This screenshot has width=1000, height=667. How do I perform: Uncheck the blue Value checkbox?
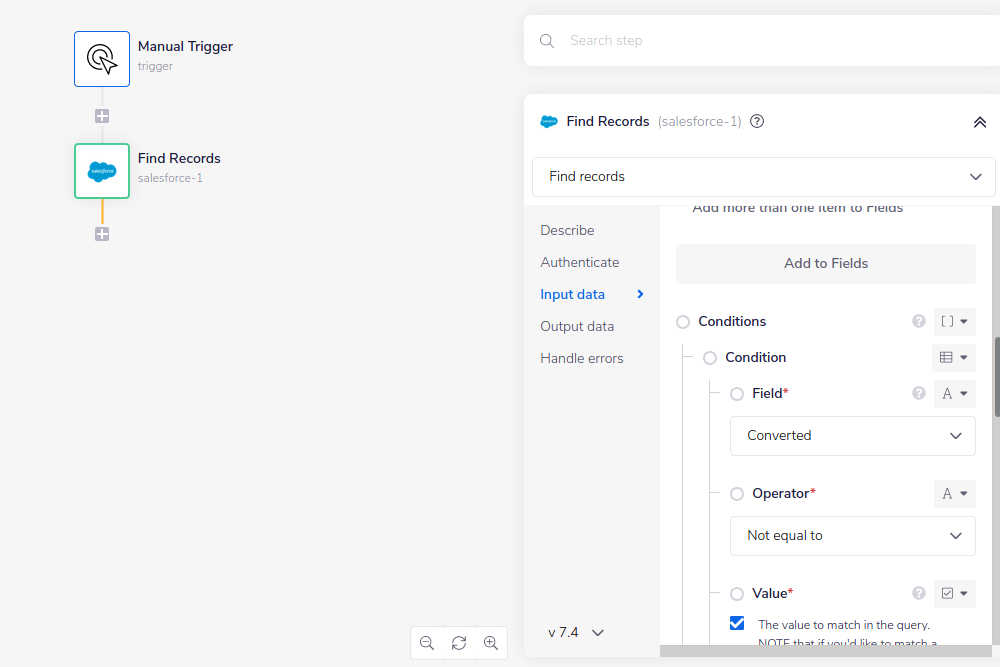tap(737, 622)
